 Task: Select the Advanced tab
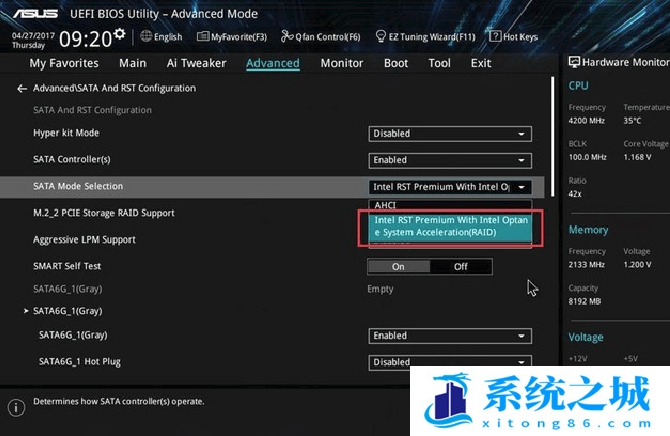[273, 63]
